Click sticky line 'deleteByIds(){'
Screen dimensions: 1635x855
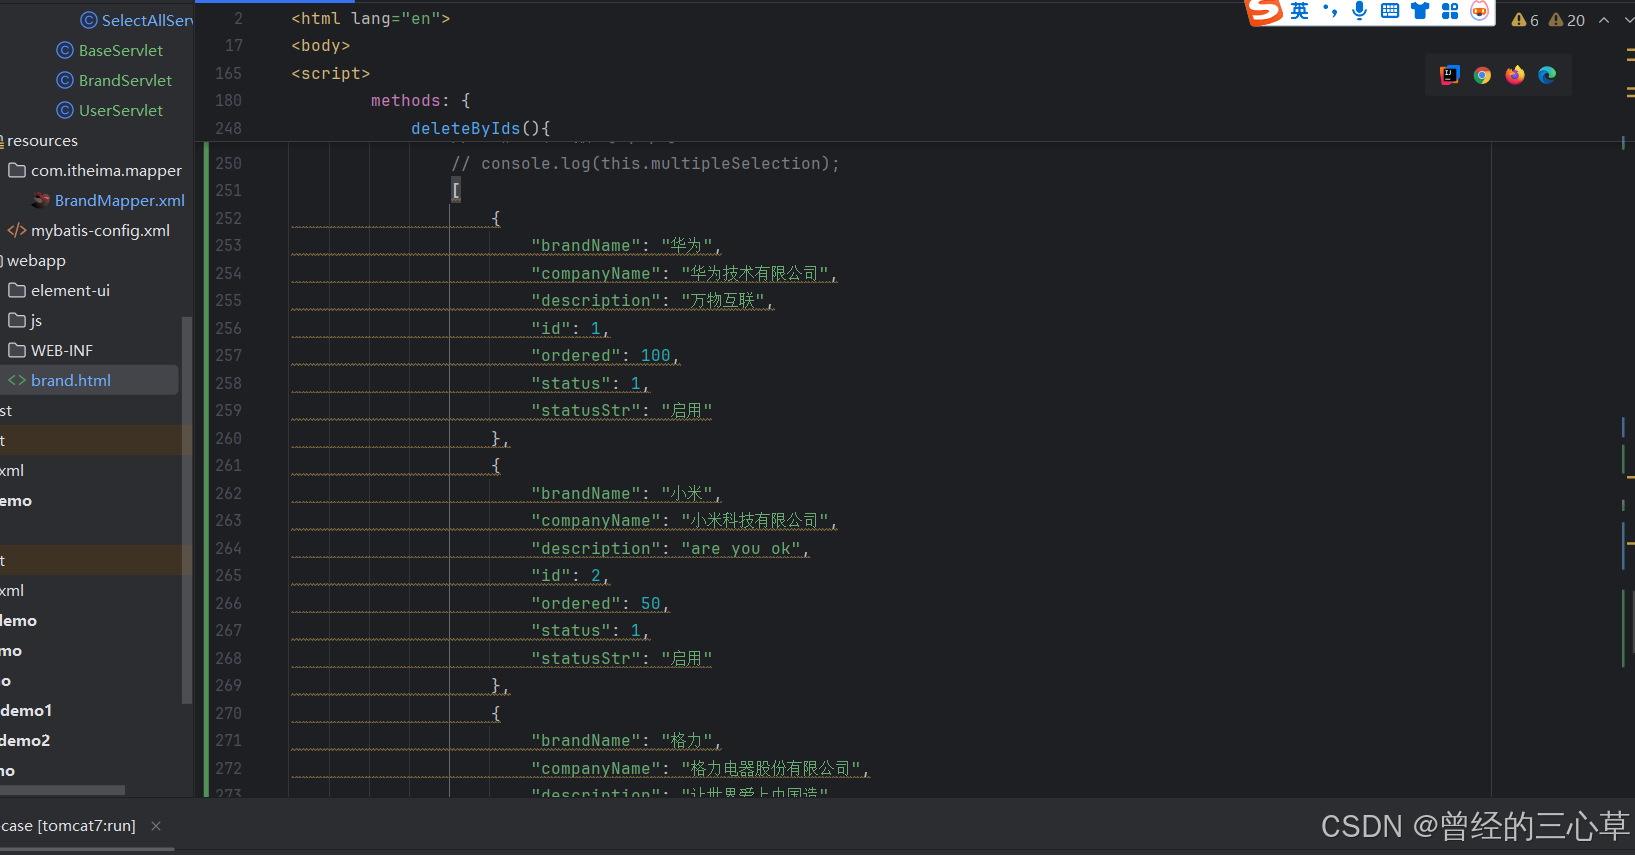[x=481, y=128]
